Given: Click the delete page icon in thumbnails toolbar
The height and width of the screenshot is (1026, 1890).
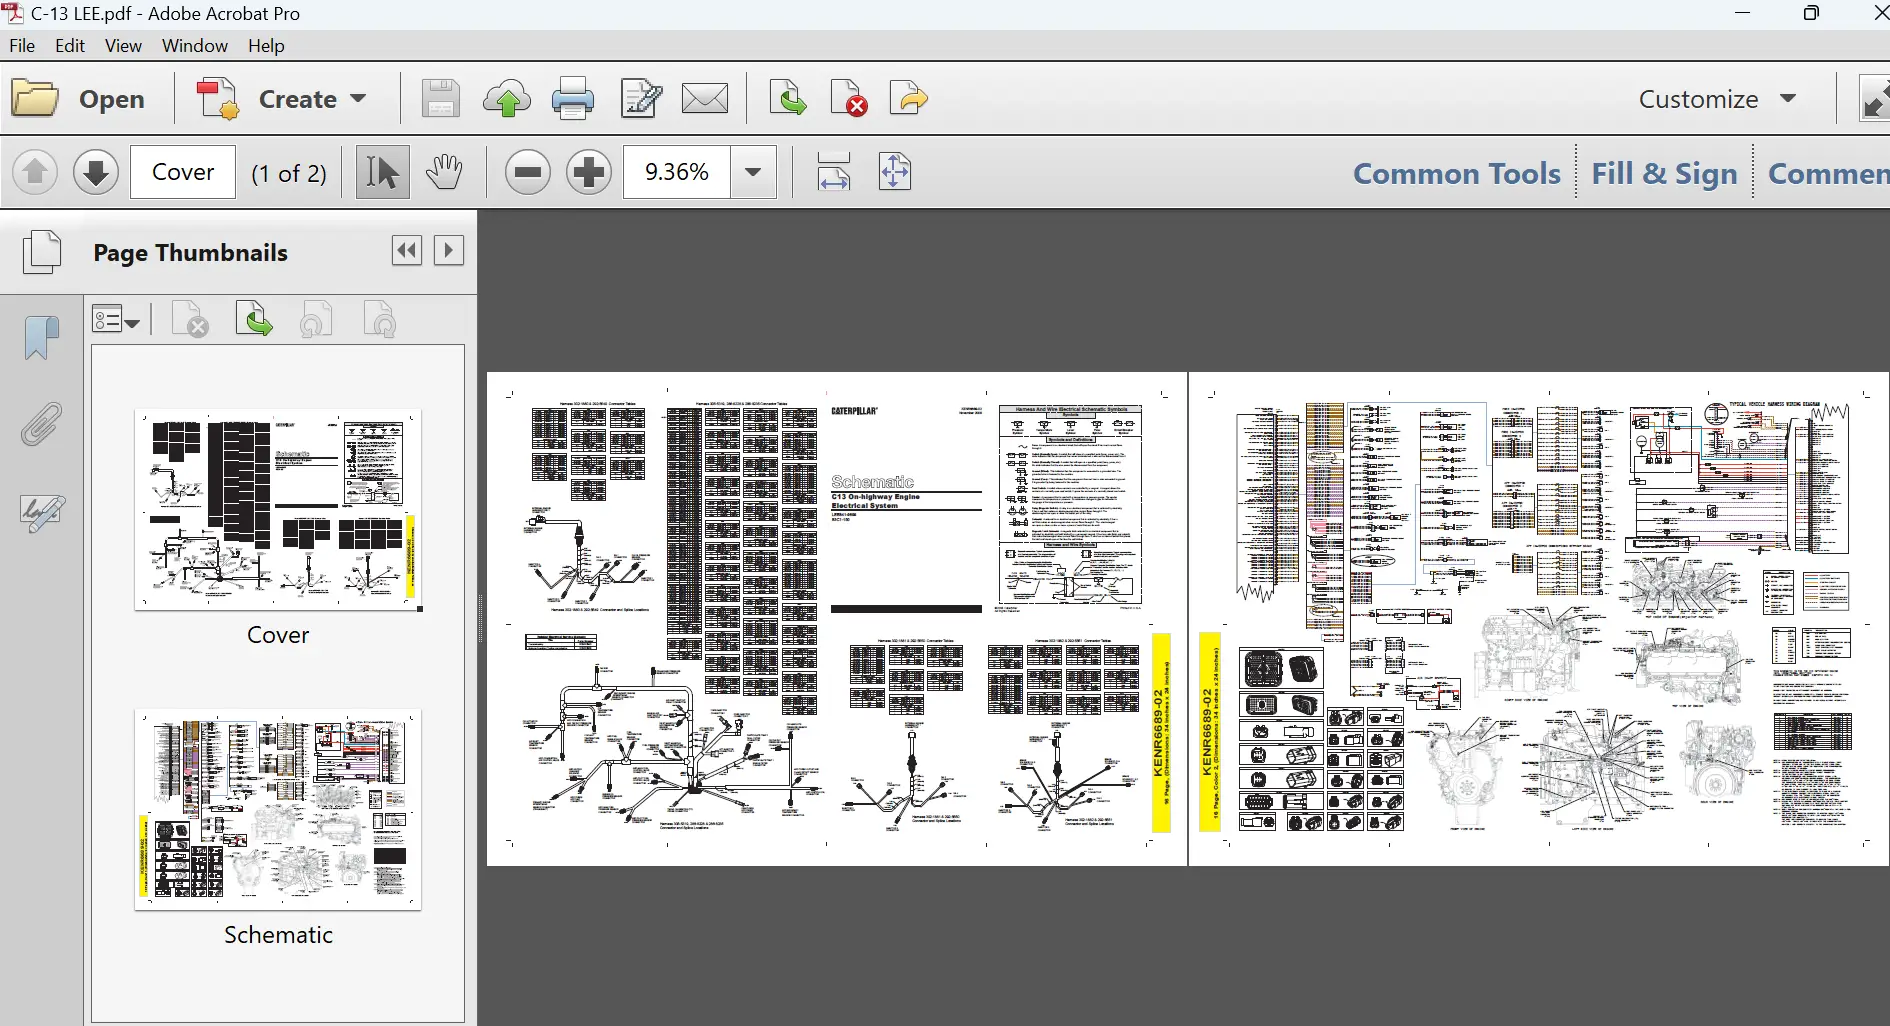Looking at the screenshot, I should 190,320.
